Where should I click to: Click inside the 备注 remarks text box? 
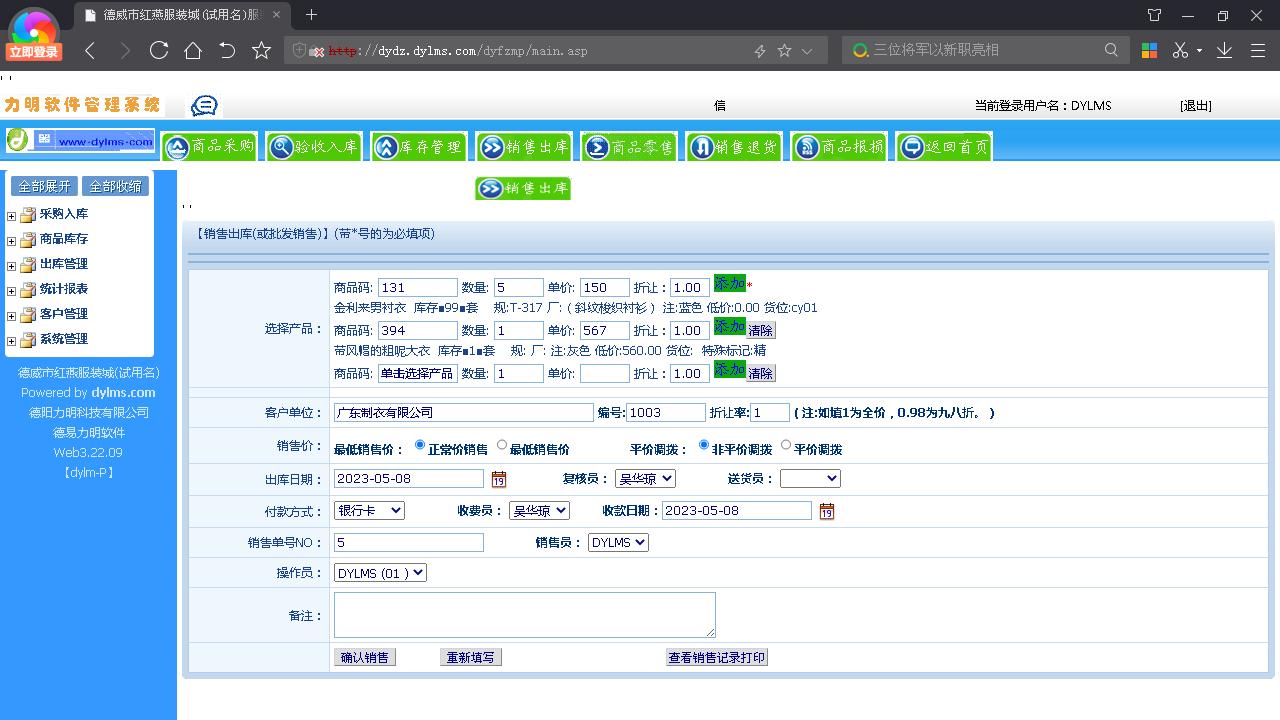[x=524, y=614]
